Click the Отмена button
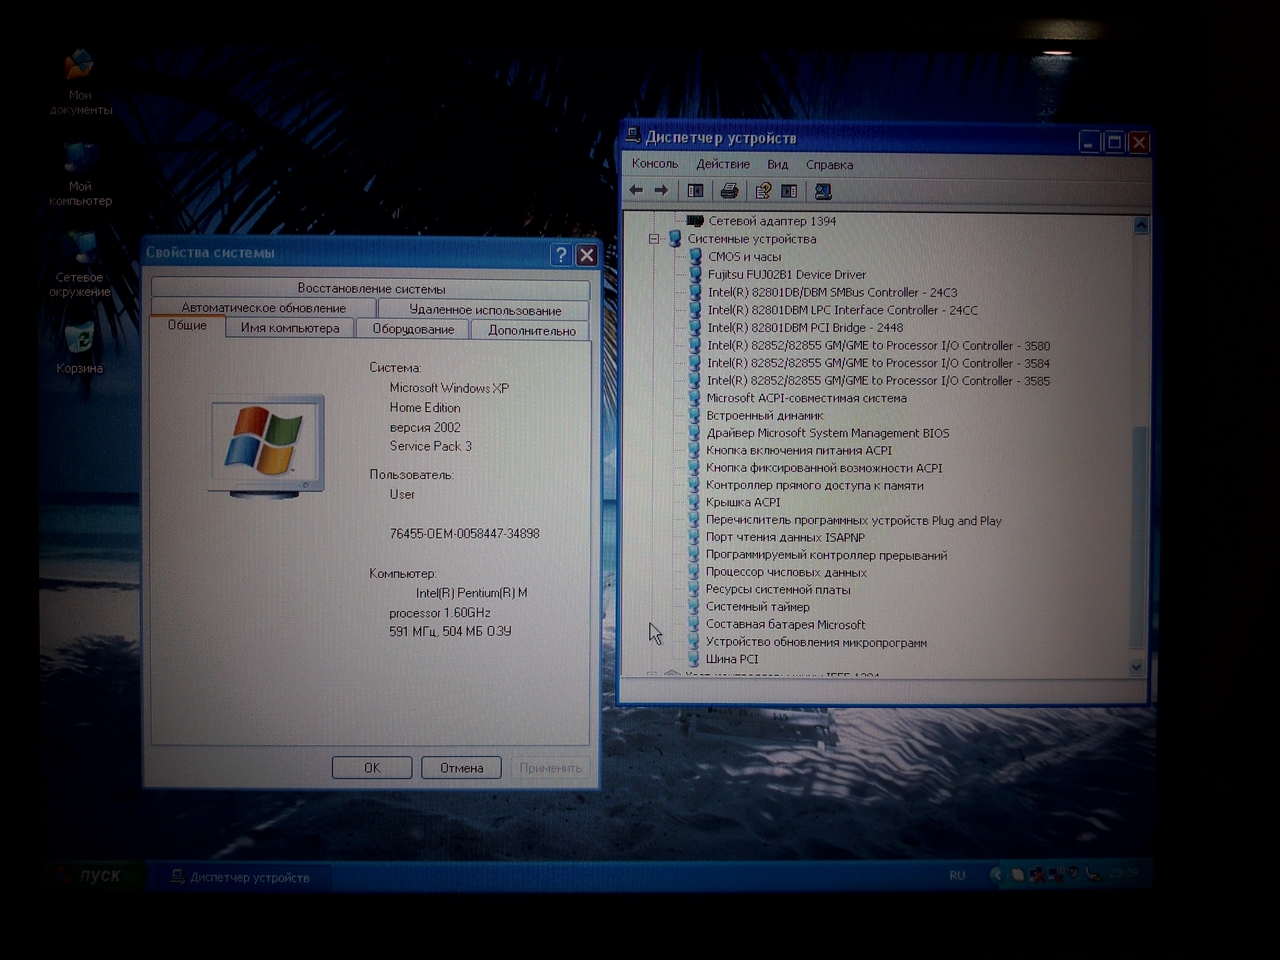The image size is (1280, 960). (461, 767)
